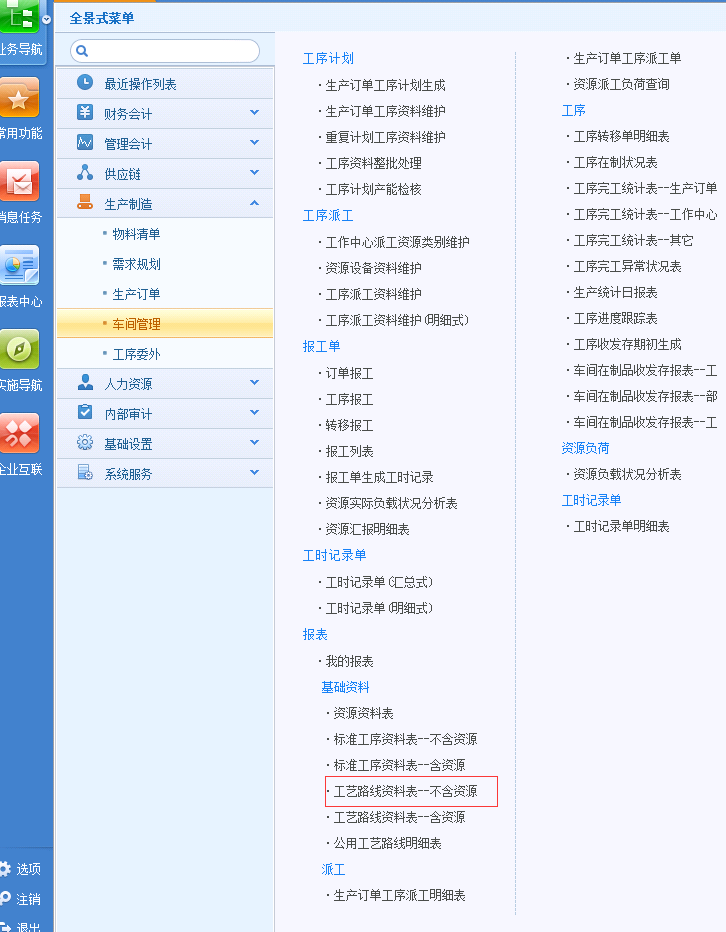Click the menu search input field
This screenshot has height=932, width=726.
coord(172,50)
